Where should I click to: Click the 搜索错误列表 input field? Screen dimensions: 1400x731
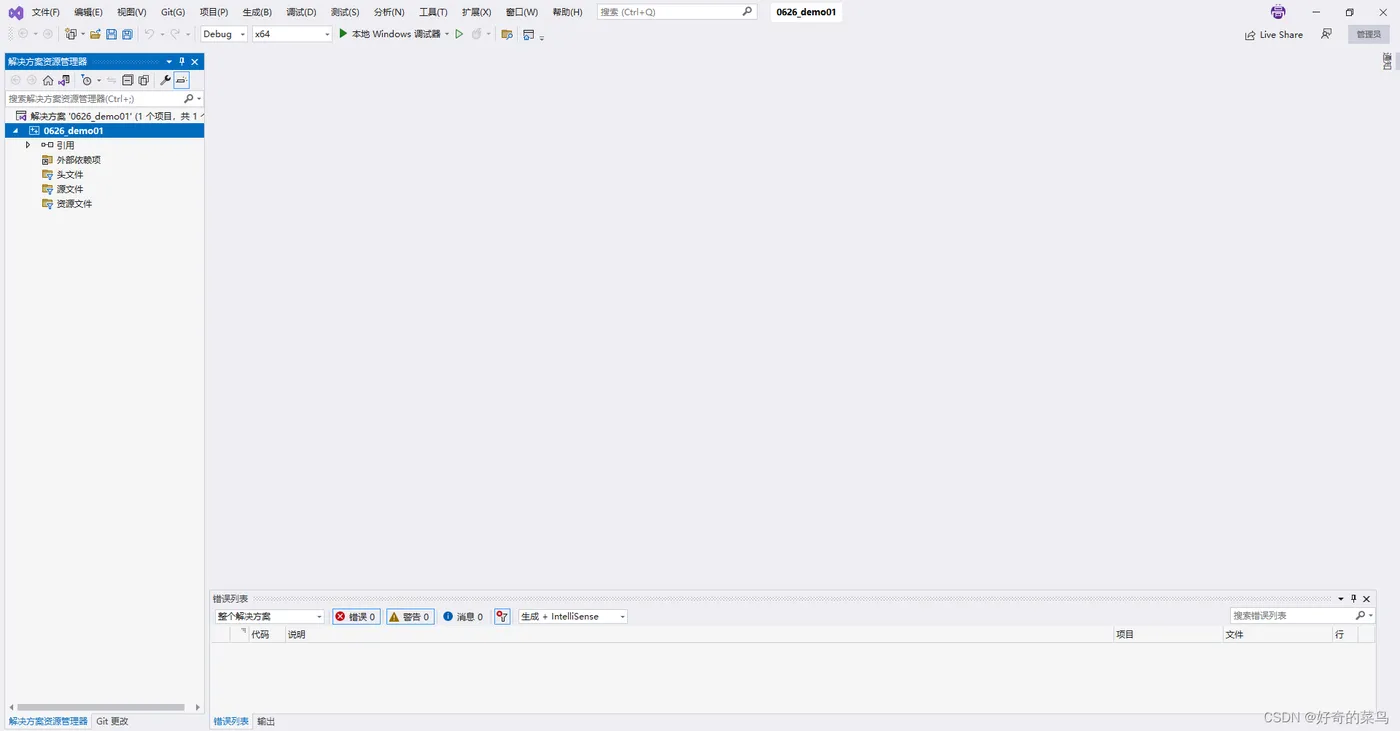point(1293,616)
